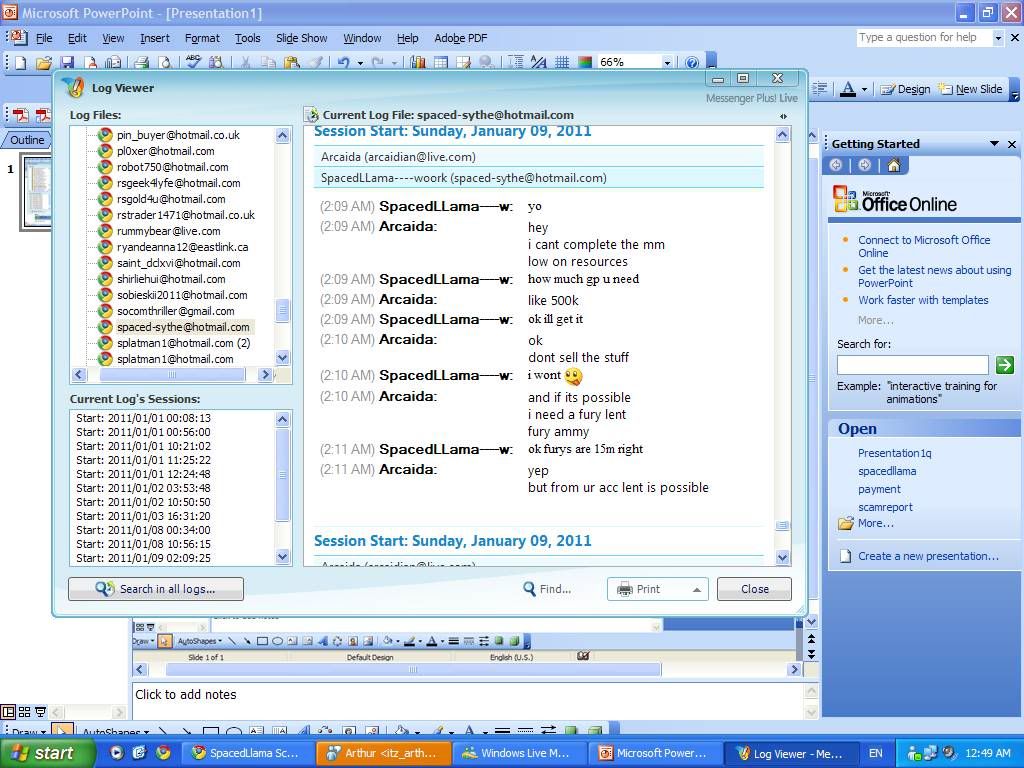The image size is (1024, 768).
Task: Open Microsoft PowerPoint Help question-mark icon
Action: (x=692, y=63)
